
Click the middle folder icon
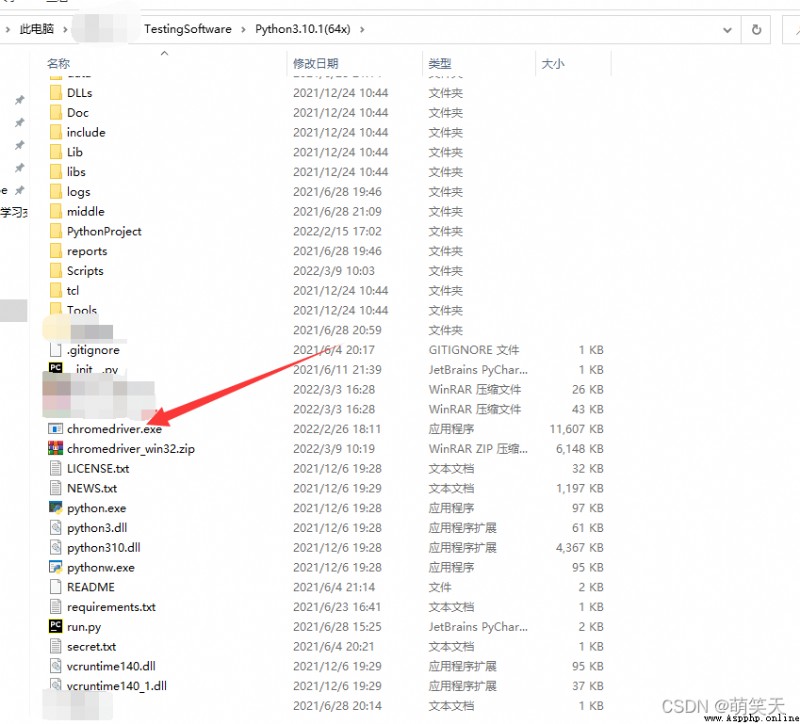click(56, 211)
